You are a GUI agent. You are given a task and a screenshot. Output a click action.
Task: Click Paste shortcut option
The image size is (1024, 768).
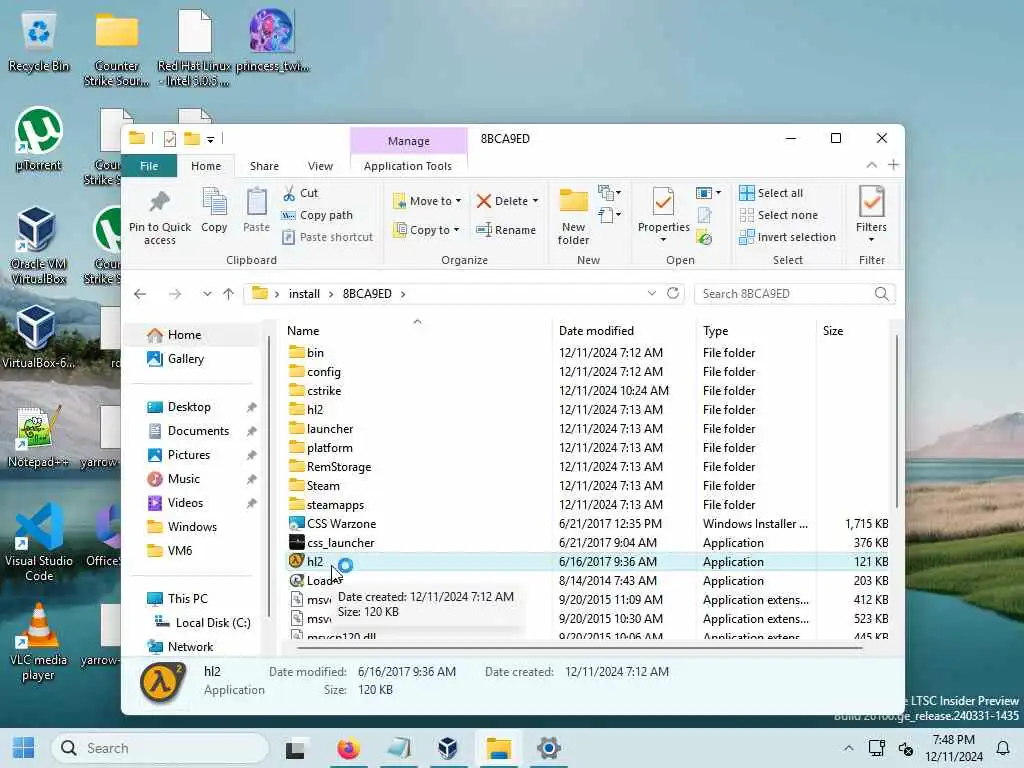click(x=328, y=237)
